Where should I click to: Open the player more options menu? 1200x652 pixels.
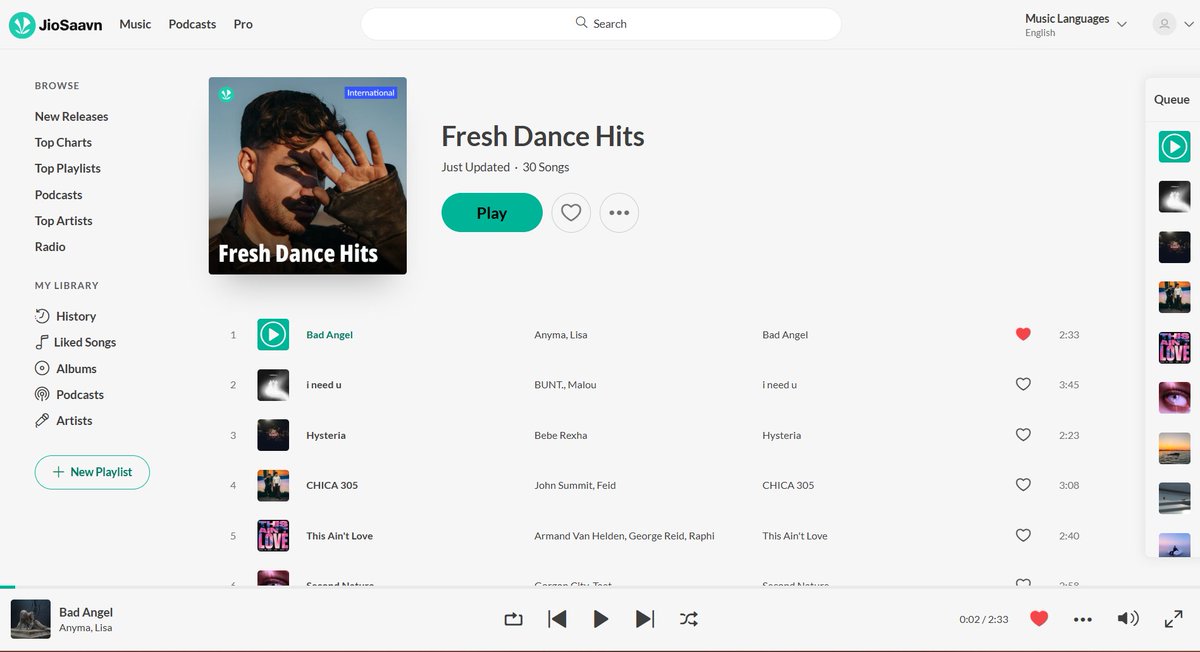coord(1083,619)
